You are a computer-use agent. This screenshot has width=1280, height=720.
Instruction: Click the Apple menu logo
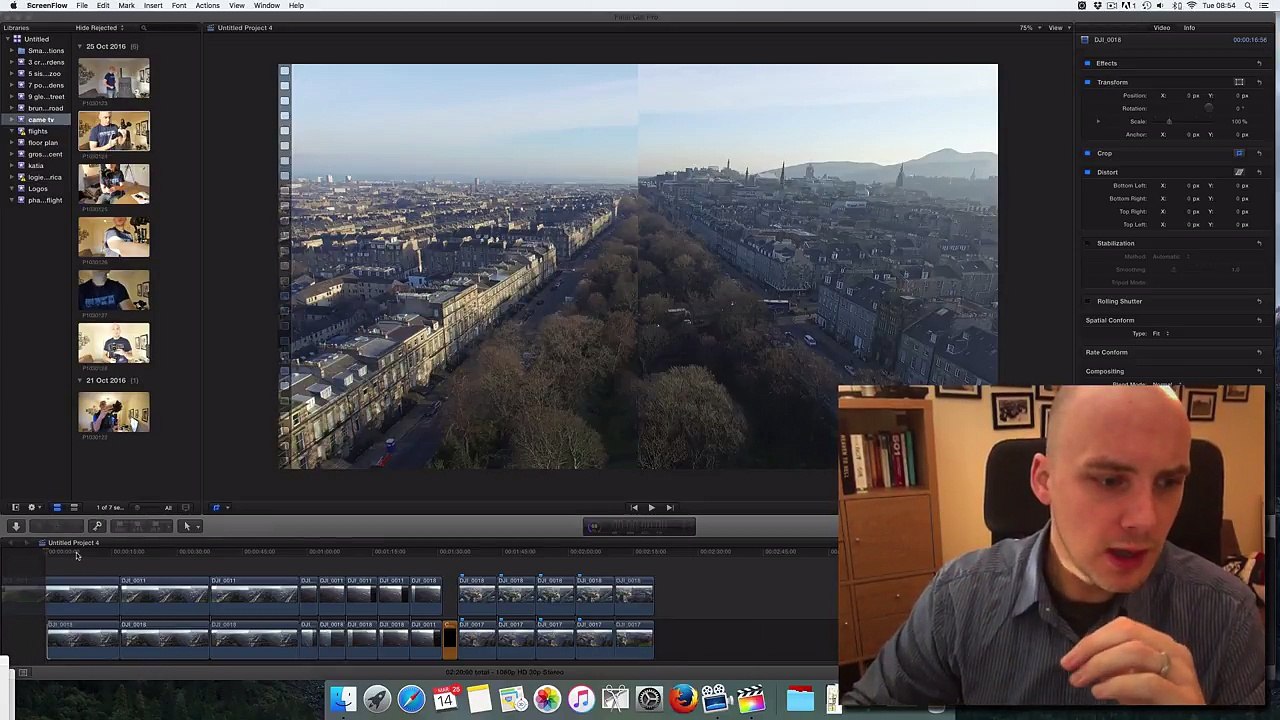point(13,5)
